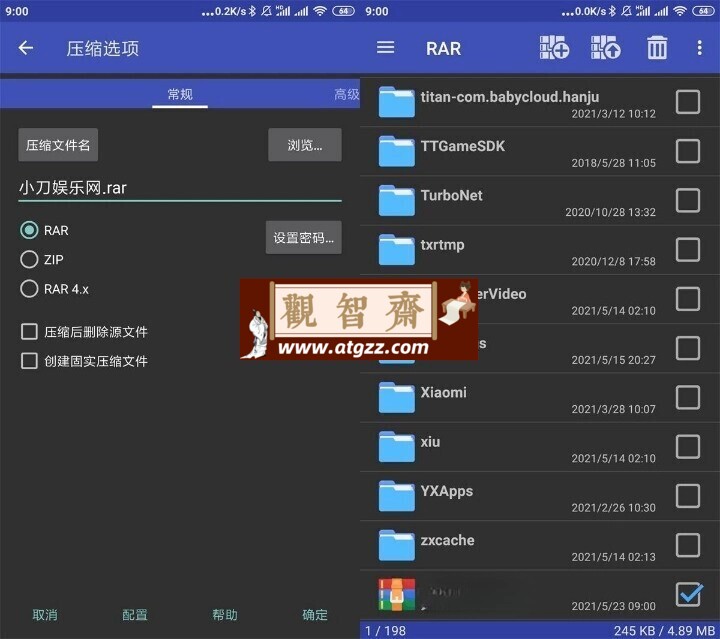
Task: Uncheck the selected archive file checkbox
Action: [x=689, y=594]
